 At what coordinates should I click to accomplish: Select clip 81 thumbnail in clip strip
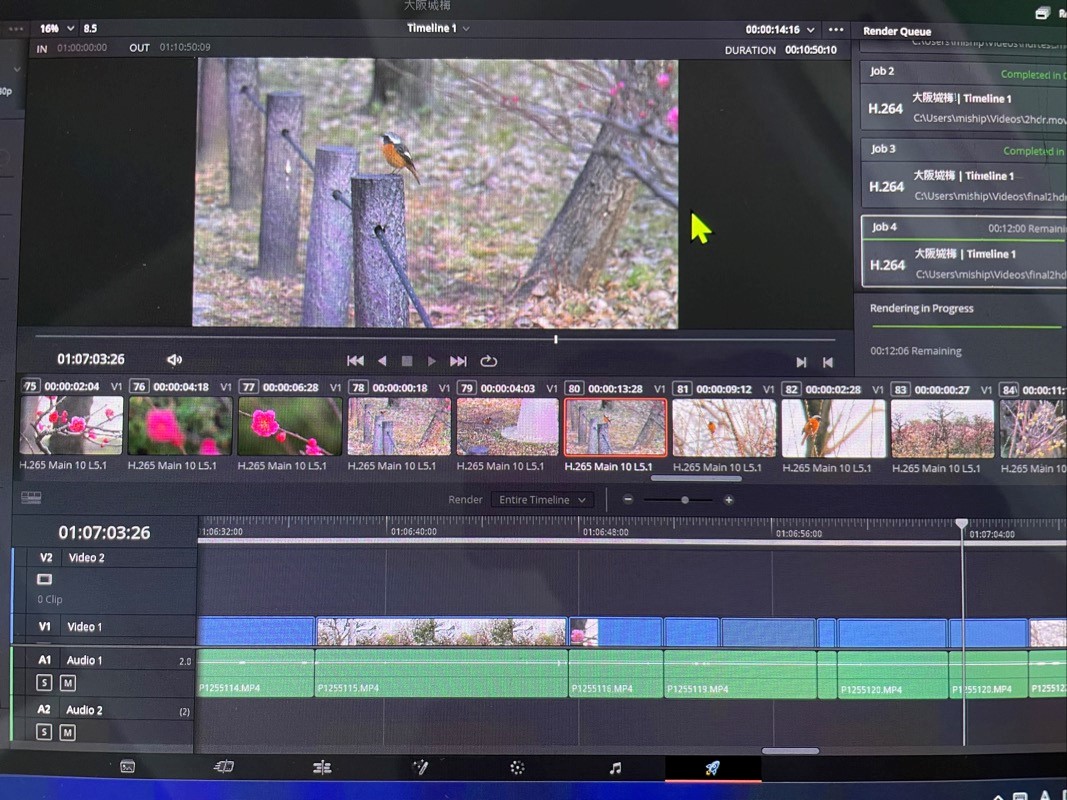724,428
